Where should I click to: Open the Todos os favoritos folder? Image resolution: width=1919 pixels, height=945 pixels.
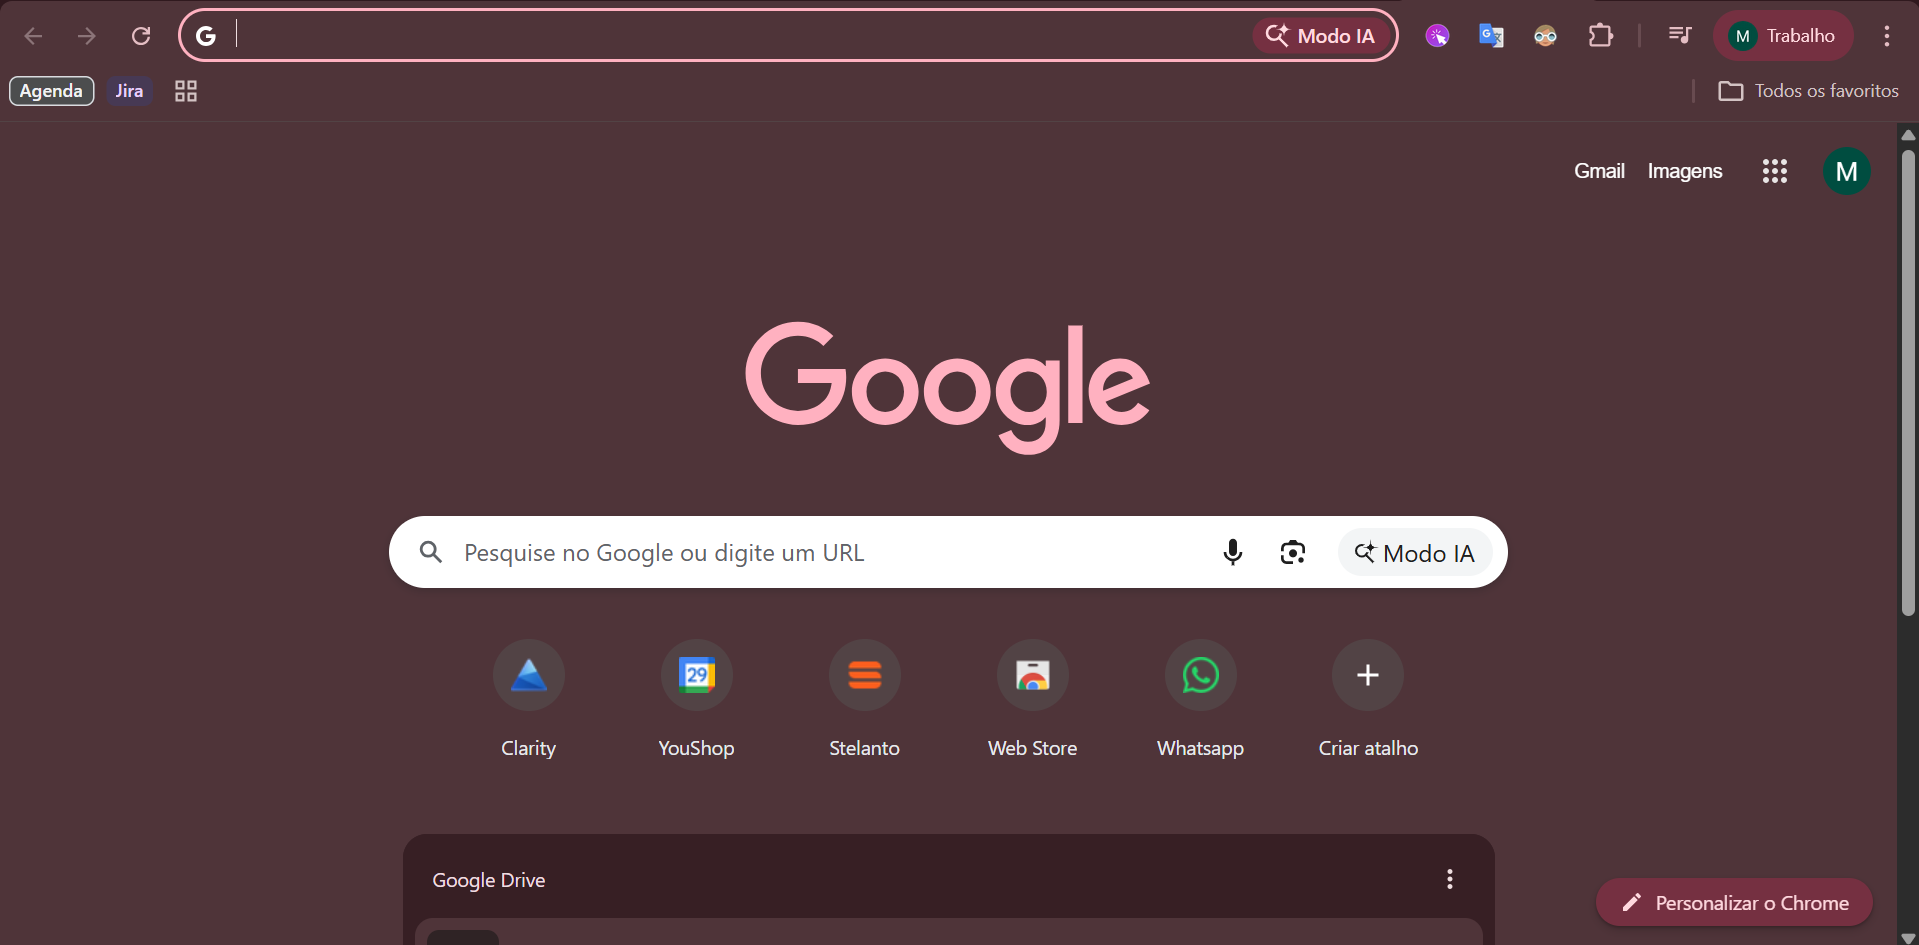click(x=1808, y=91)
